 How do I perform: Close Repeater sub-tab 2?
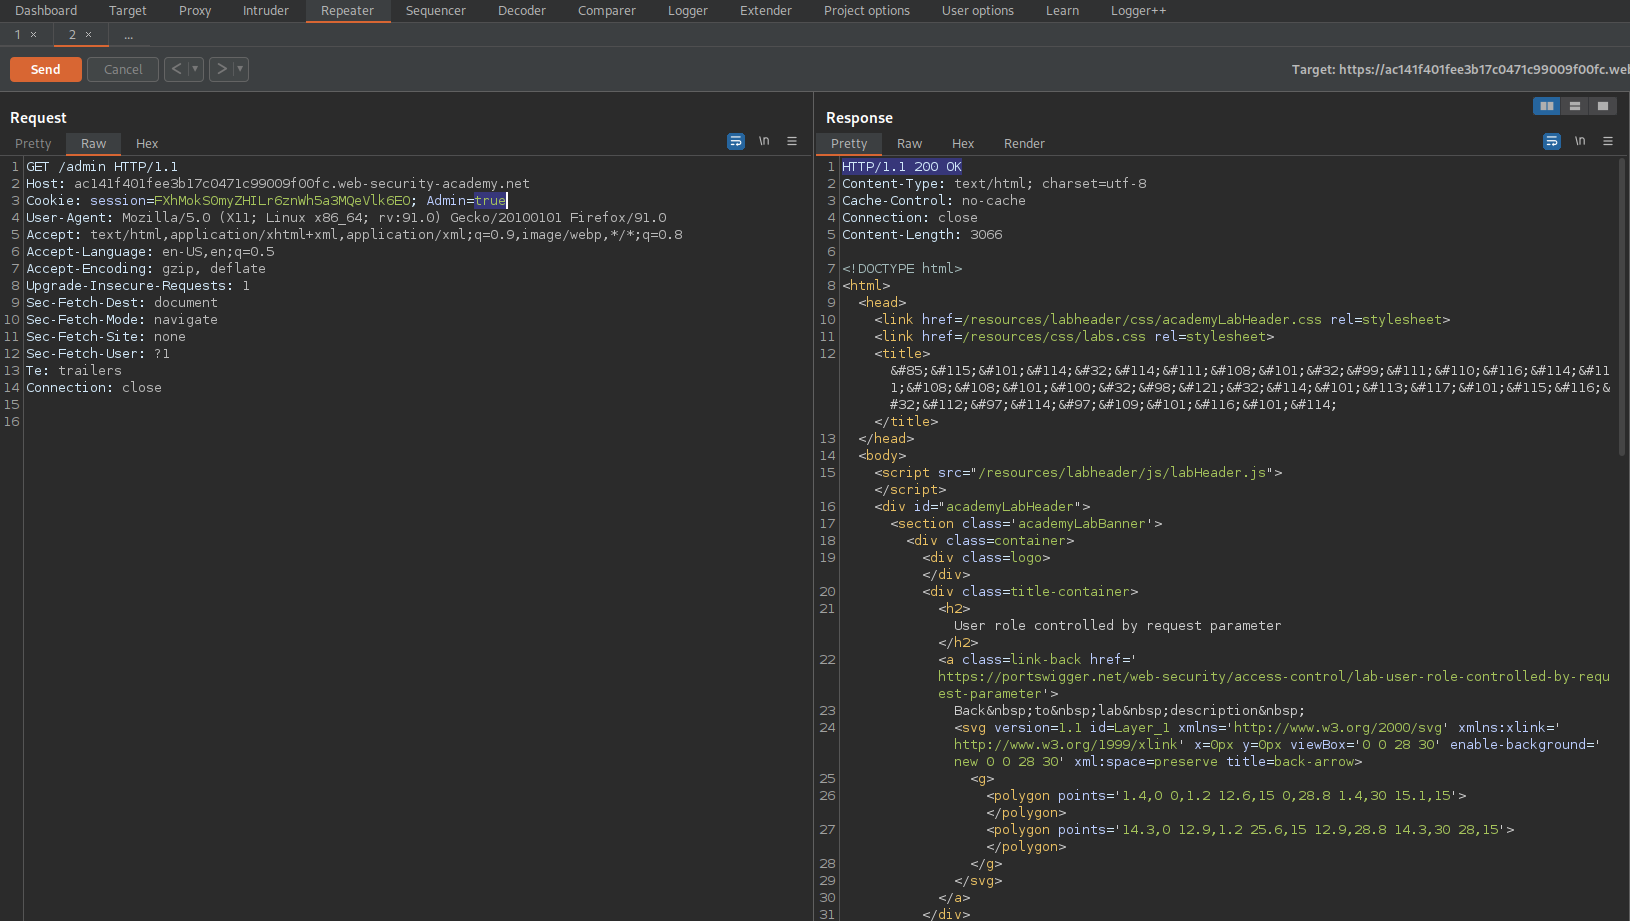[x=88, y=35]
